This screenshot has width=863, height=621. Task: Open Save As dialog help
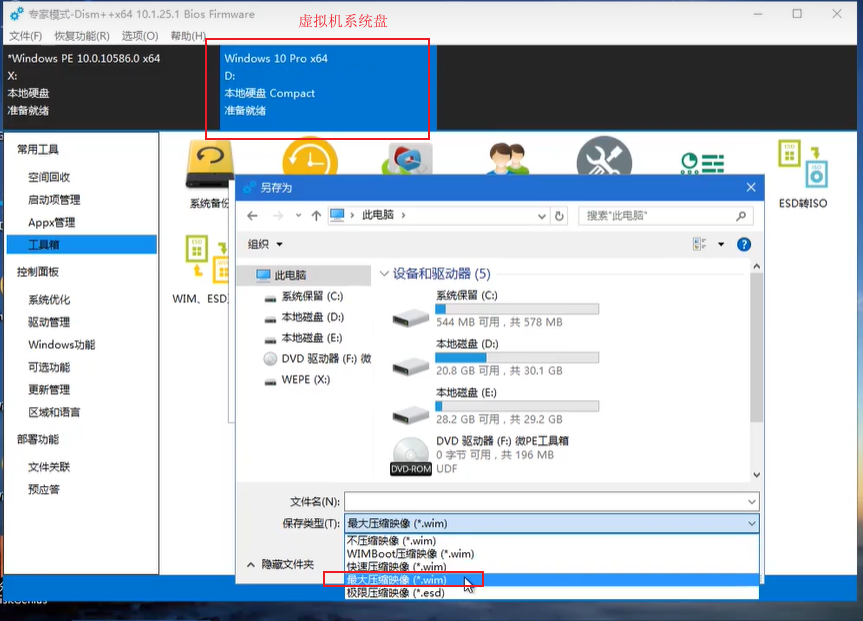point(744,244)
